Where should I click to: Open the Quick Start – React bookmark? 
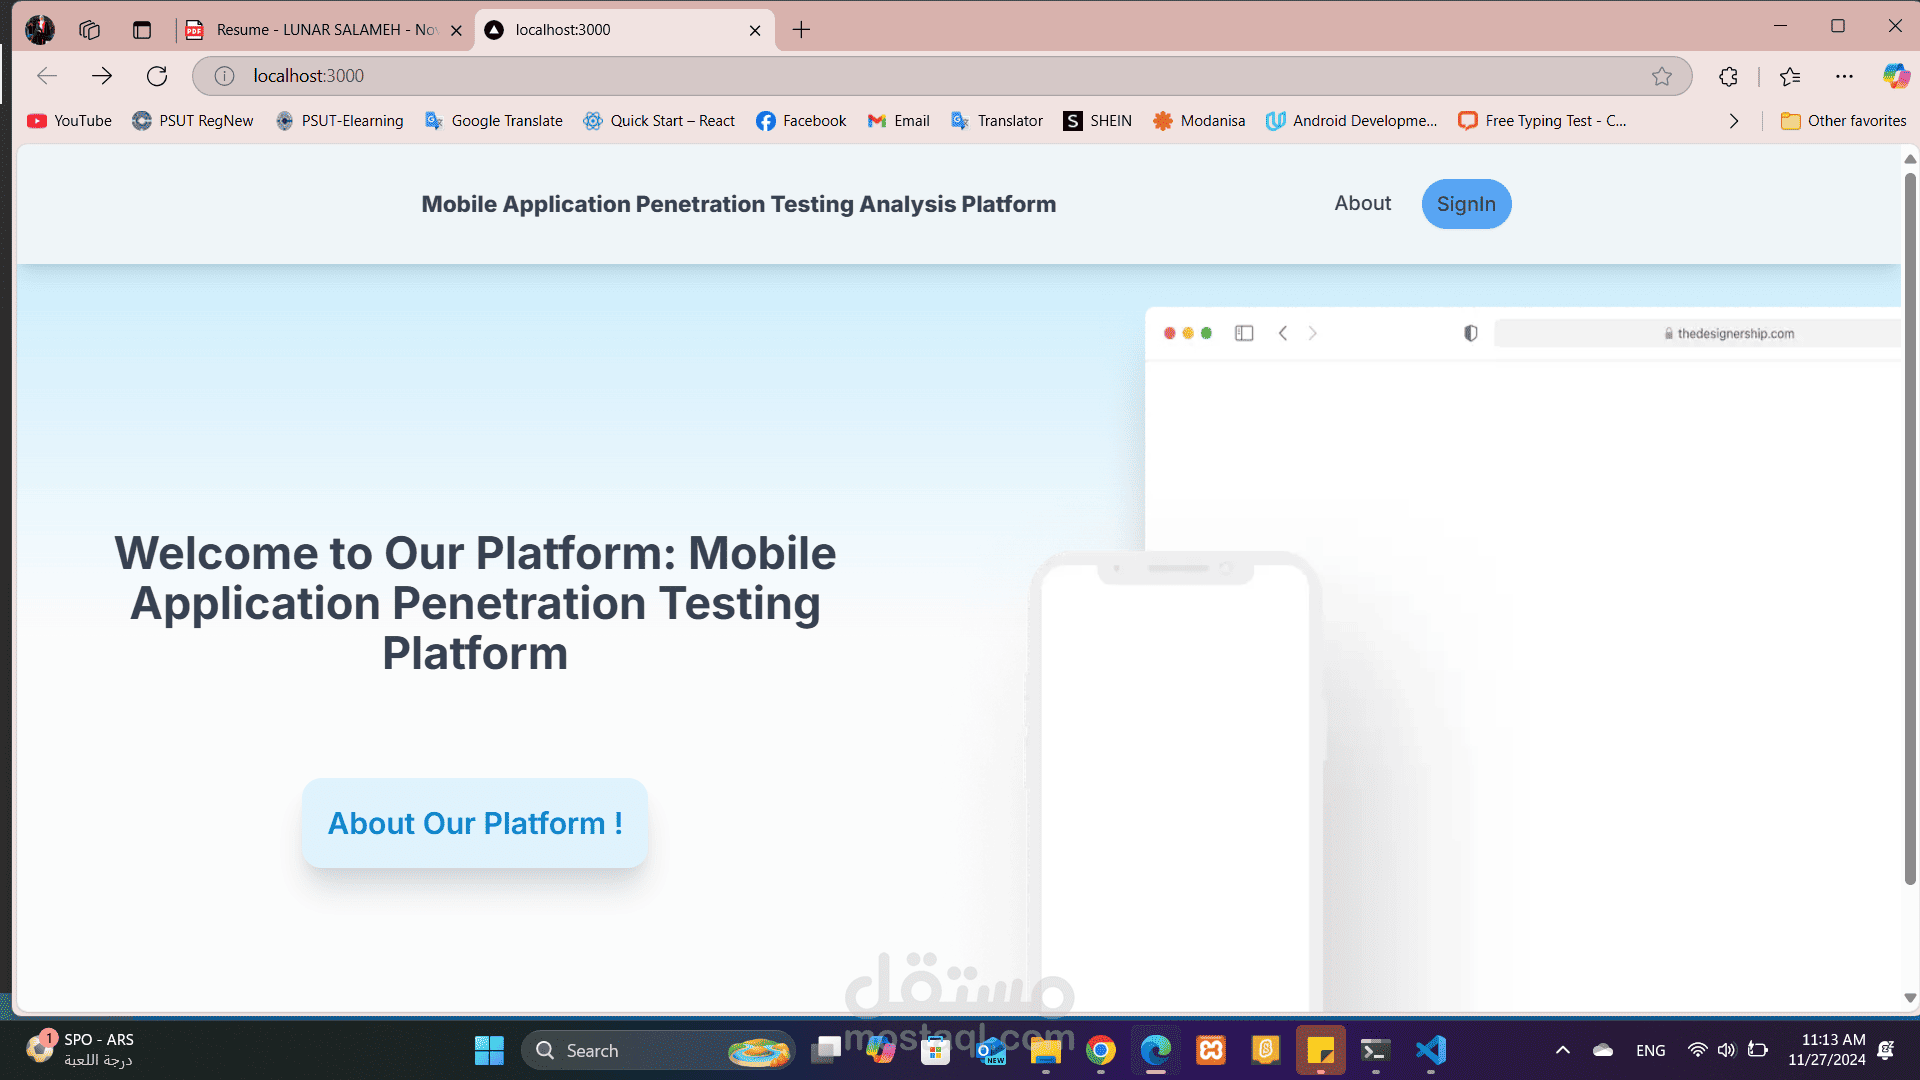[x=659, y=121]
